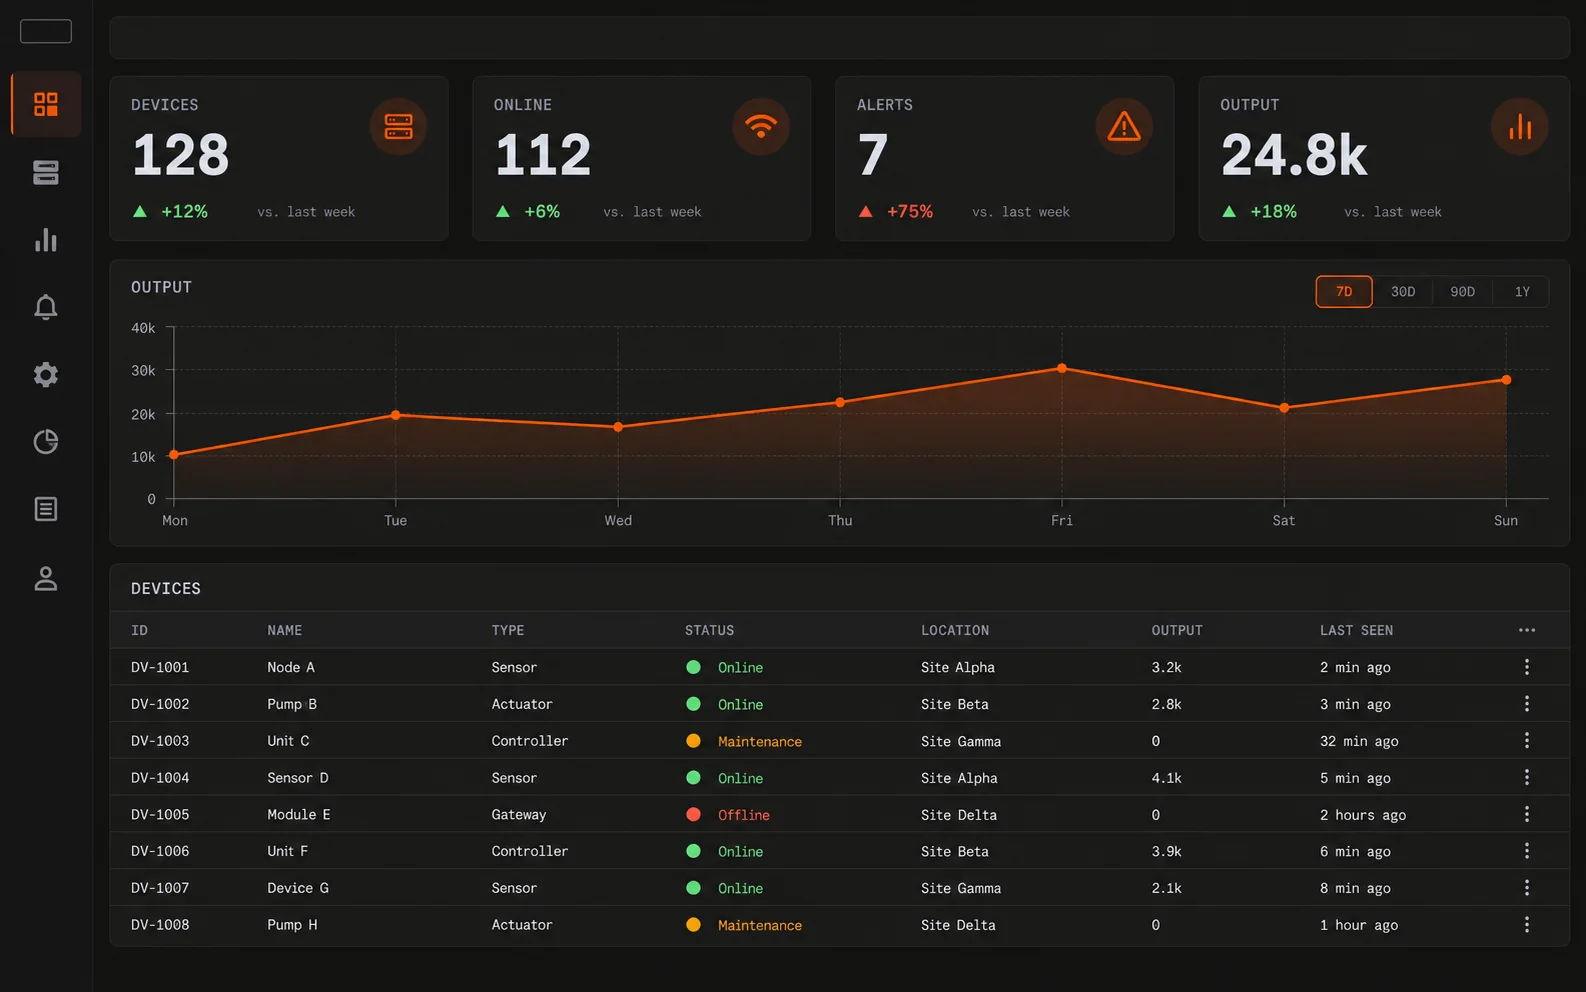Screen dimensions: 1586x992
Task: Switch chart to 30D range
Action: (x=1403, y=292)
